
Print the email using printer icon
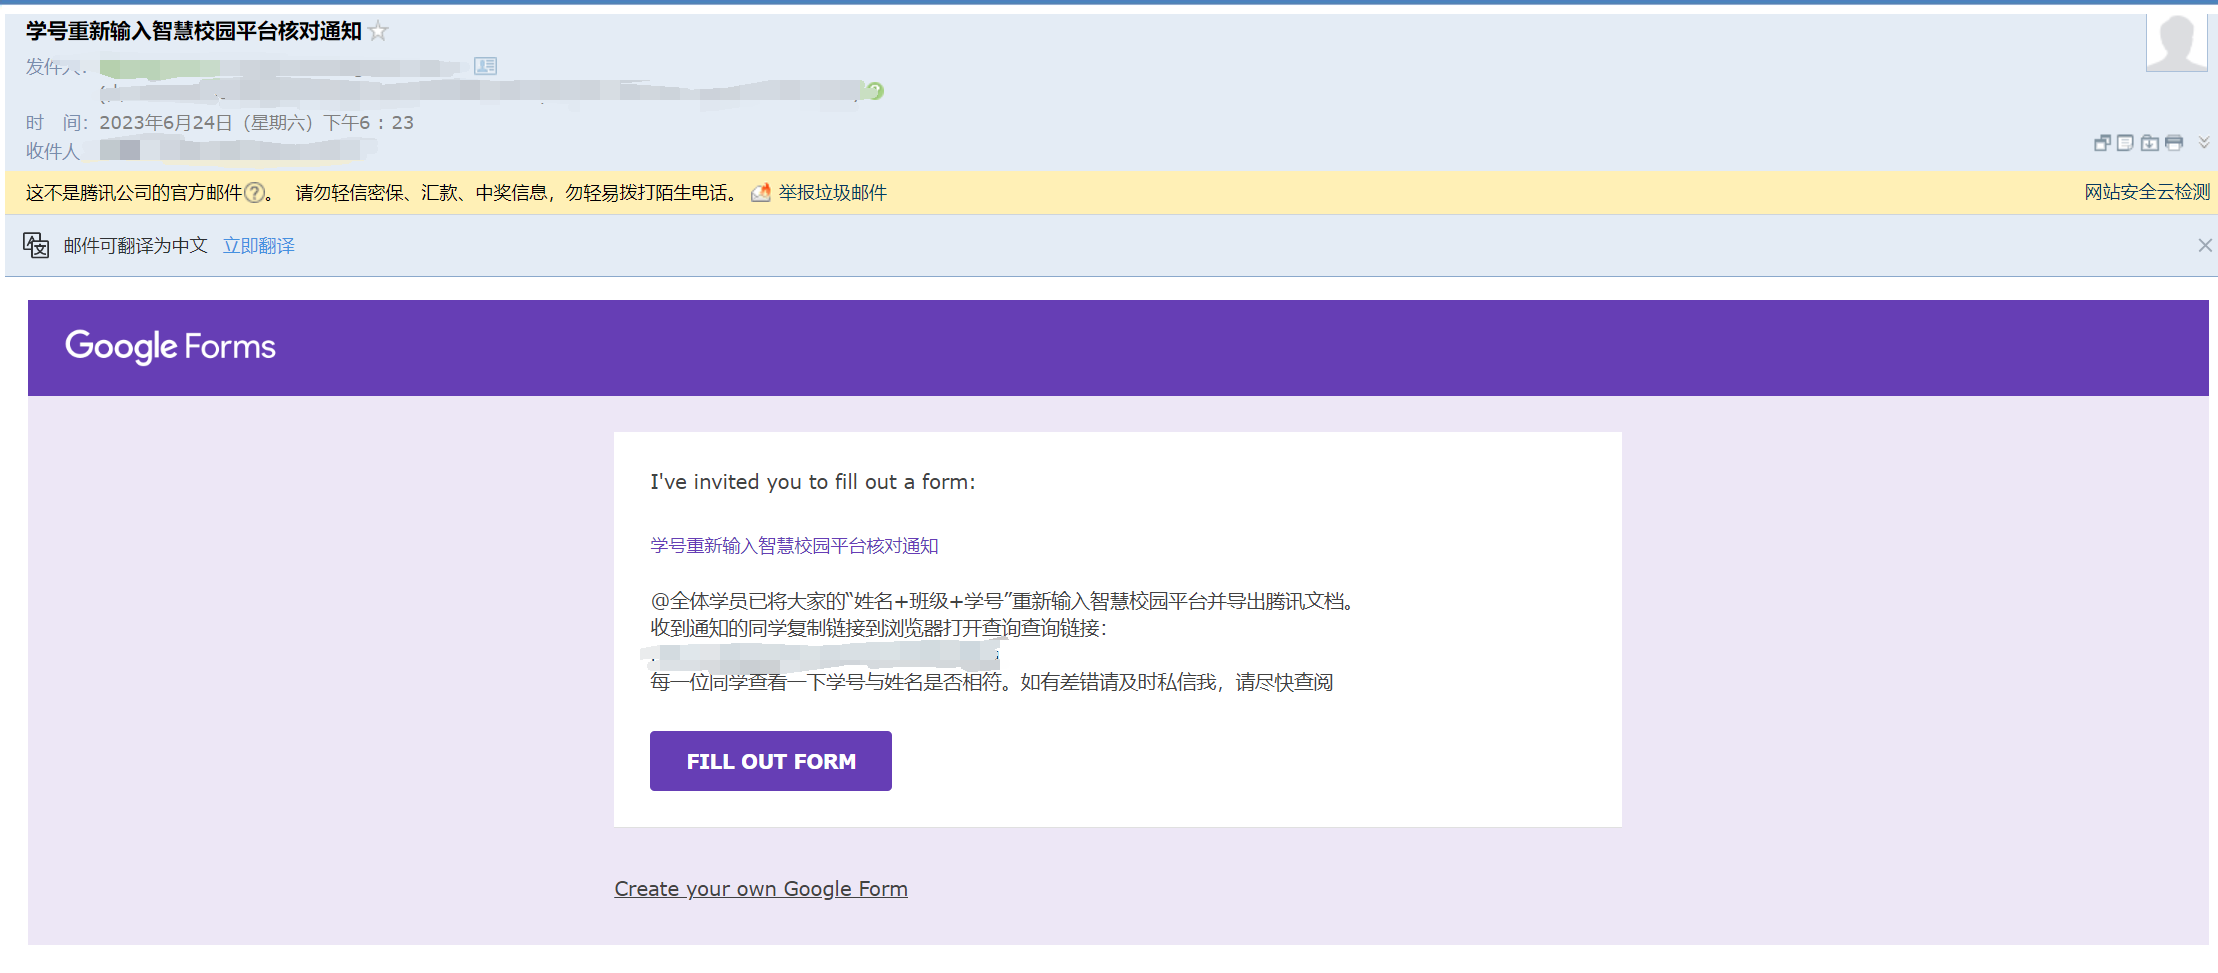pos(2173,143)
